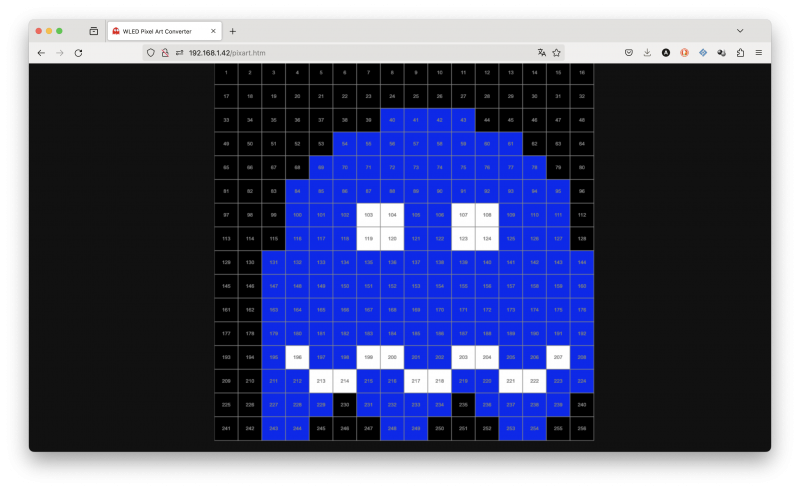Click black pixel 24
The height and width of the screenshot is (490, 800).
coord(392,96)
